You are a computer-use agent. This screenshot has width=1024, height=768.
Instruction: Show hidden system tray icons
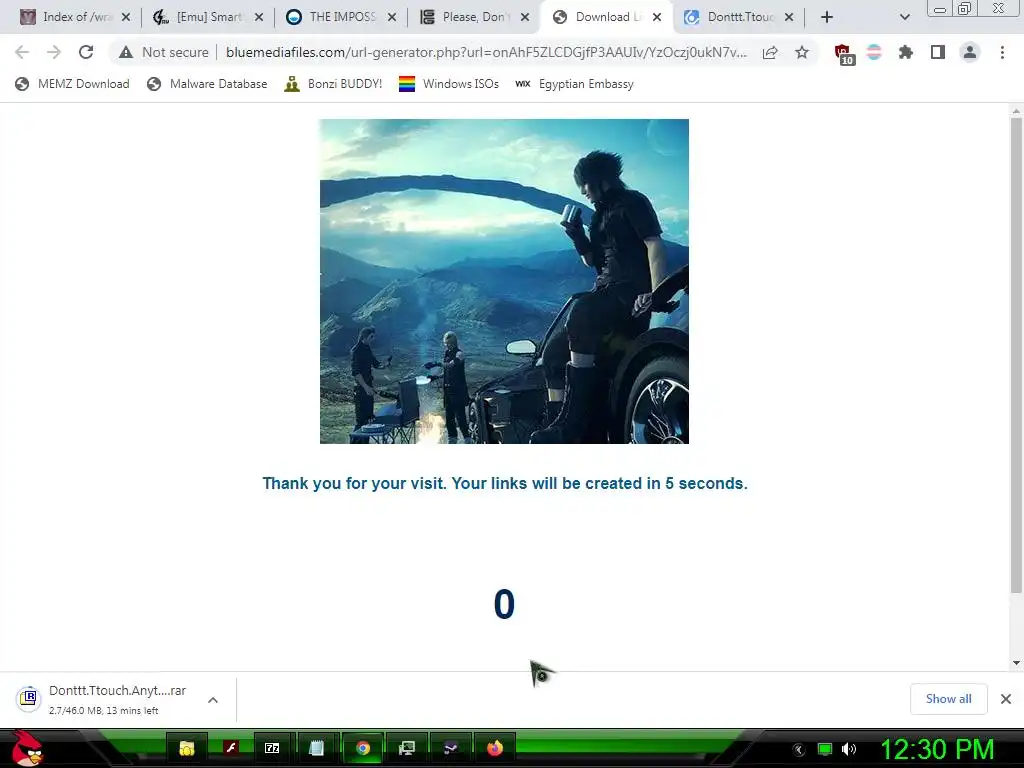pyautogui.click(x=799, y=750)
